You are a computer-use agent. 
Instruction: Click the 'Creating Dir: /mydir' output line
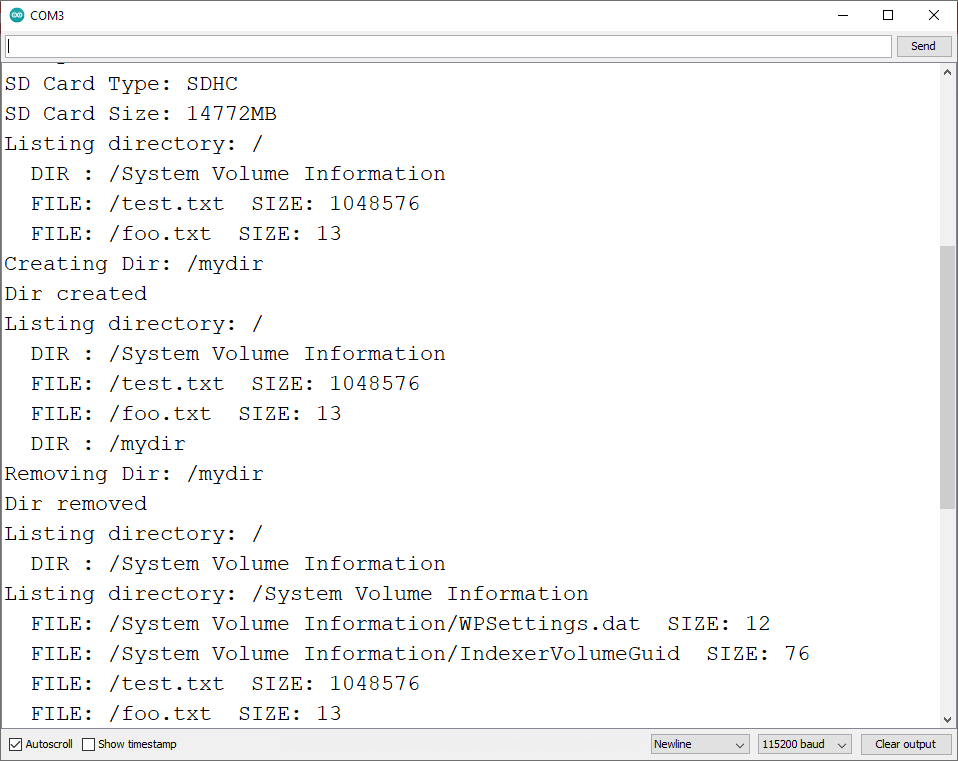(134, 264)
